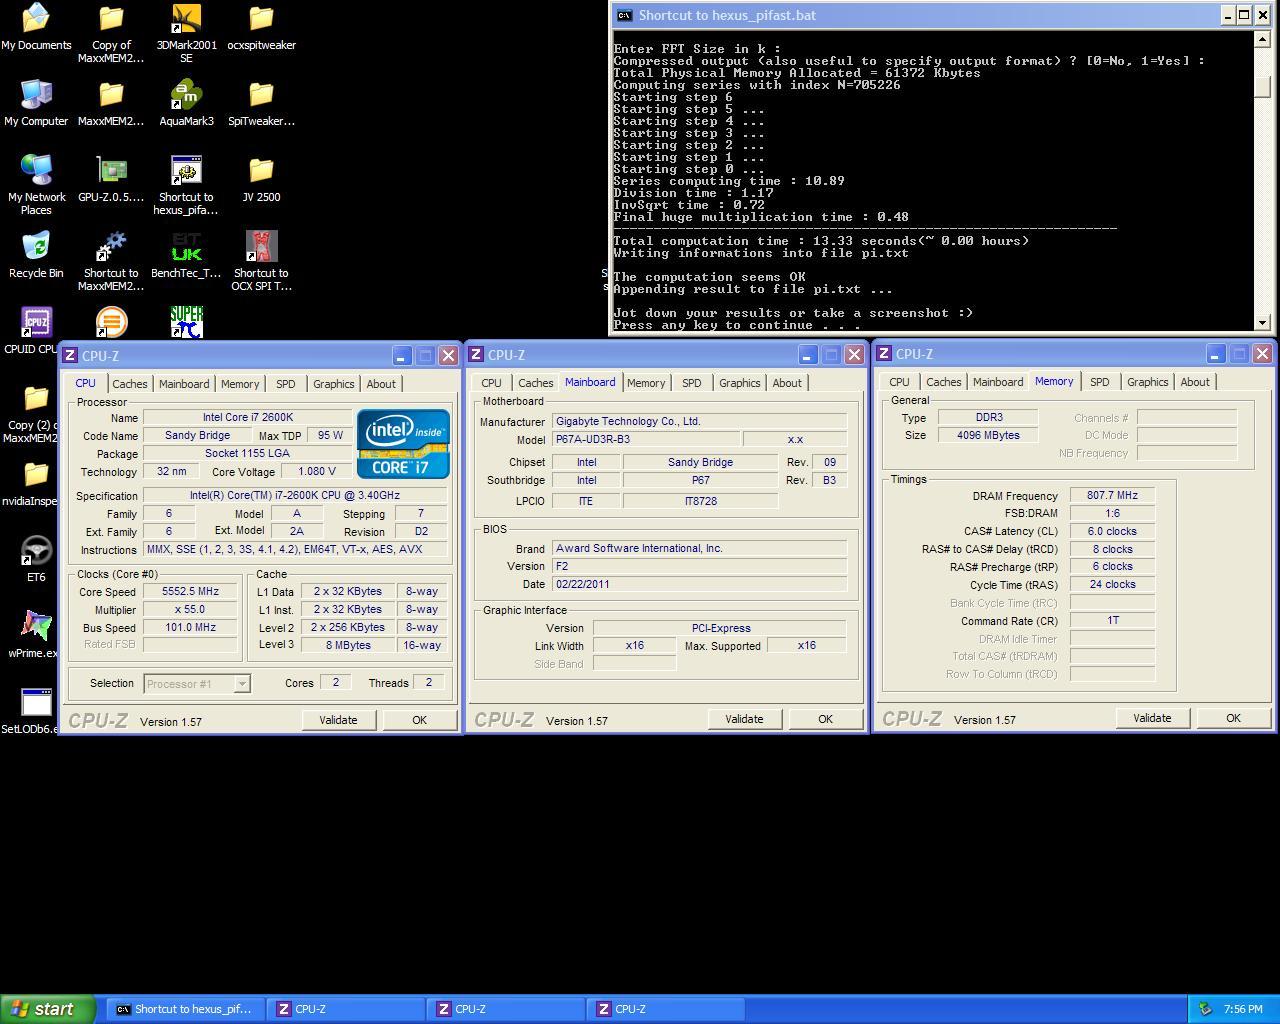Viewport: 1280px width, 1024px height.
Task: Click the taskbar clock showing 7:56 PM
Action: 1243,1009
